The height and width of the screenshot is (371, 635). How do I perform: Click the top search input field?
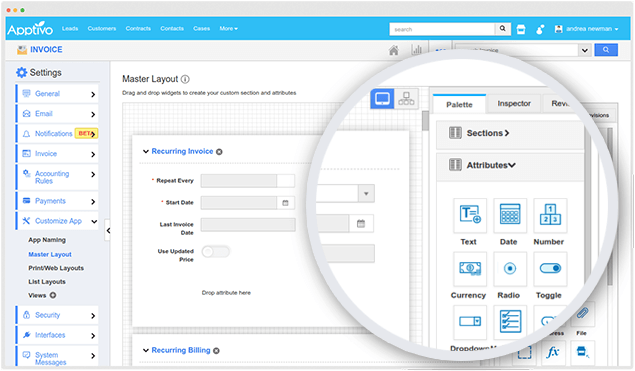442,29
